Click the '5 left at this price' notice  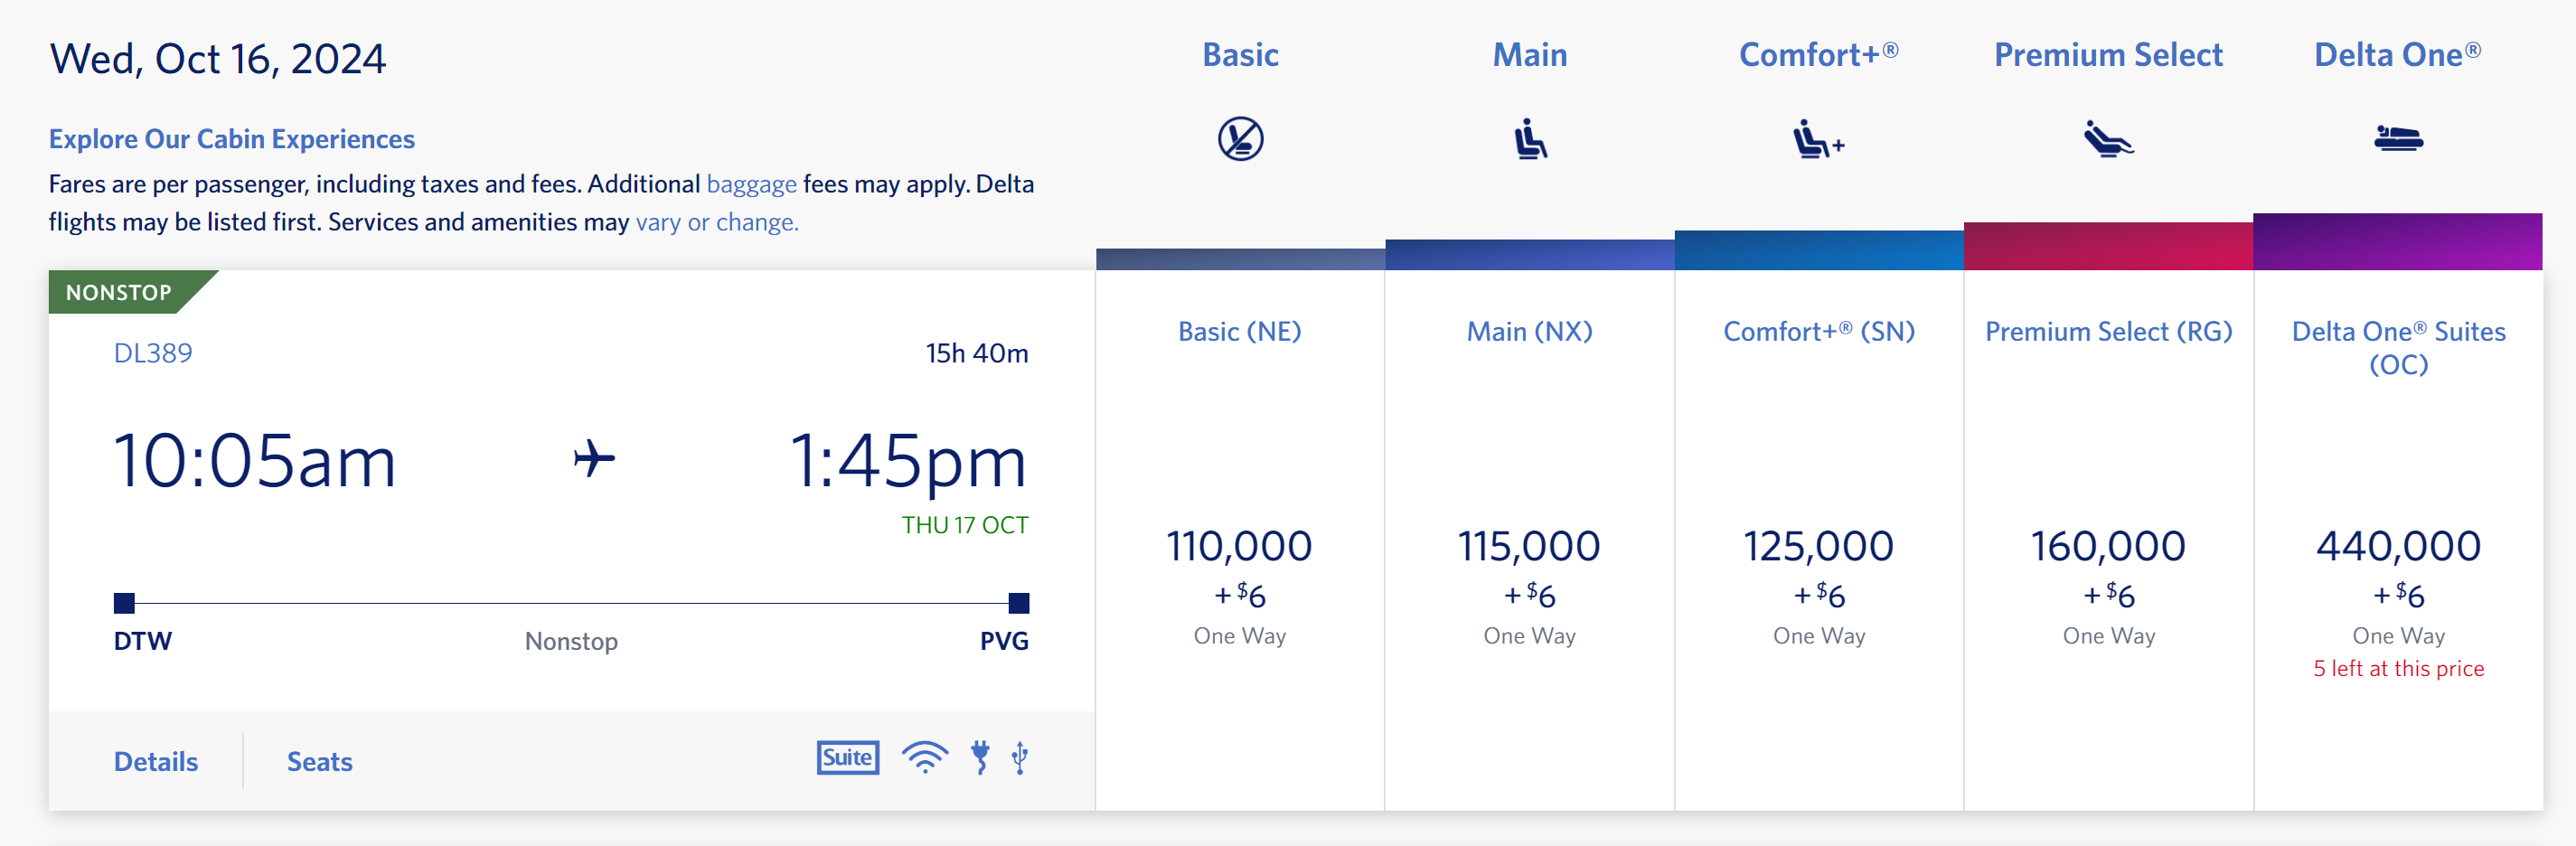pyautogui.click(x=2398, y=668)
